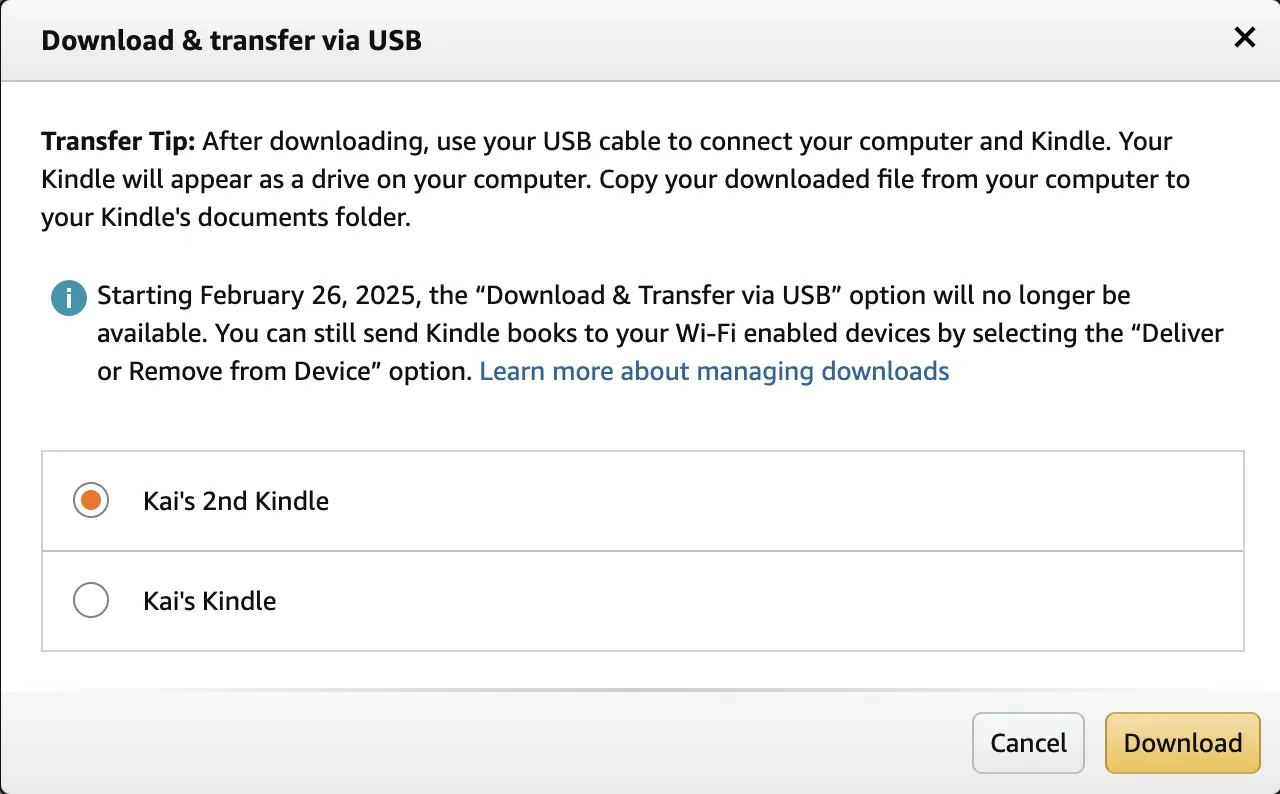Click the Transfer Tip heading text
Viewport: 1280px width, 794px height.
[x=117, y=140]
